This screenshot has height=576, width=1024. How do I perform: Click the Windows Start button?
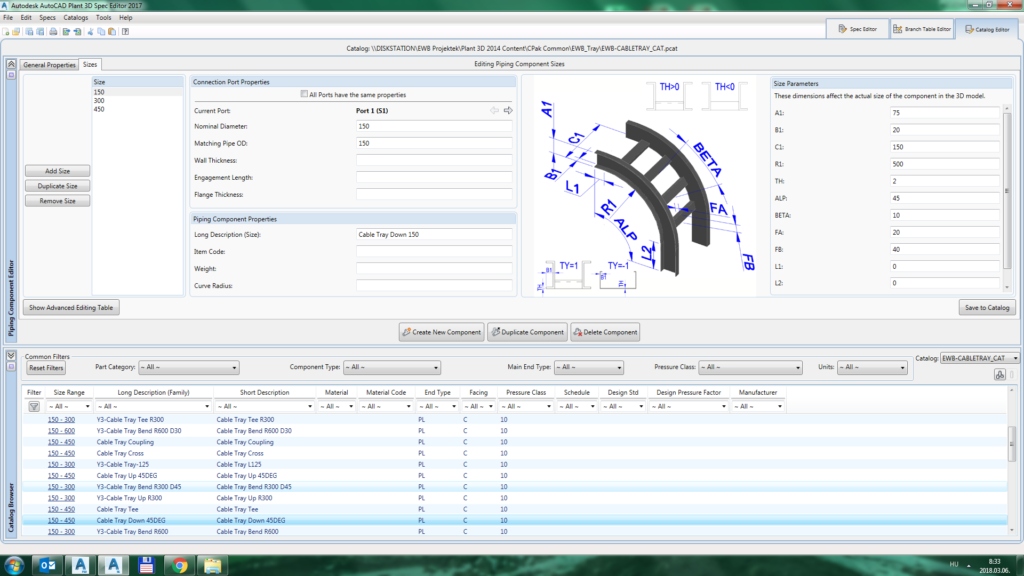tap(14, 565)
